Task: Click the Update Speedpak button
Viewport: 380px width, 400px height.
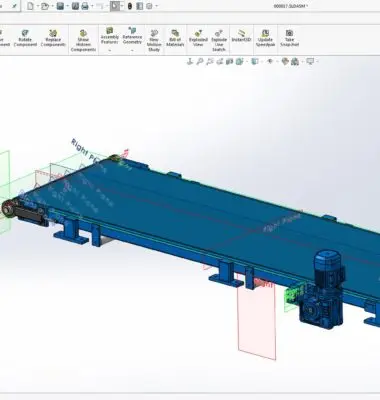Action: (265, 38)
